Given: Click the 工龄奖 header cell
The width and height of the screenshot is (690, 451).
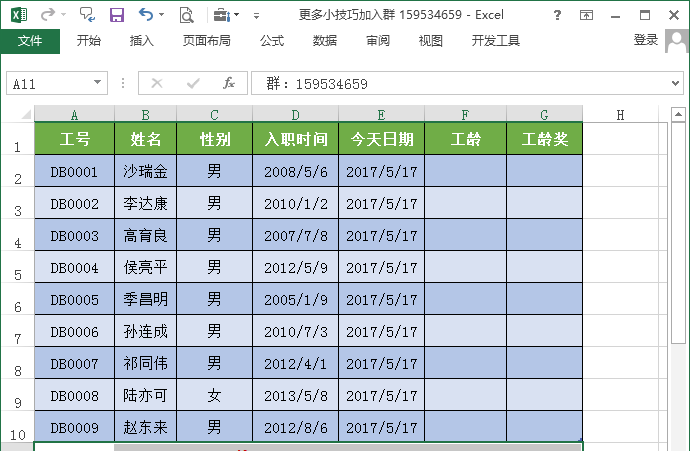Looking at the screenshot, I should 544,139.
